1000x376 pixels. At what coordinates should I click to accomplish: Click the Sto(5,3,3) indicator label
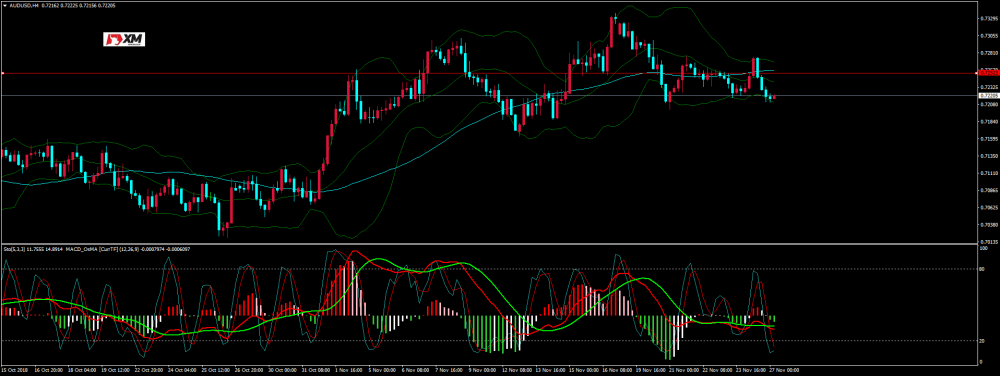point(15,248)
